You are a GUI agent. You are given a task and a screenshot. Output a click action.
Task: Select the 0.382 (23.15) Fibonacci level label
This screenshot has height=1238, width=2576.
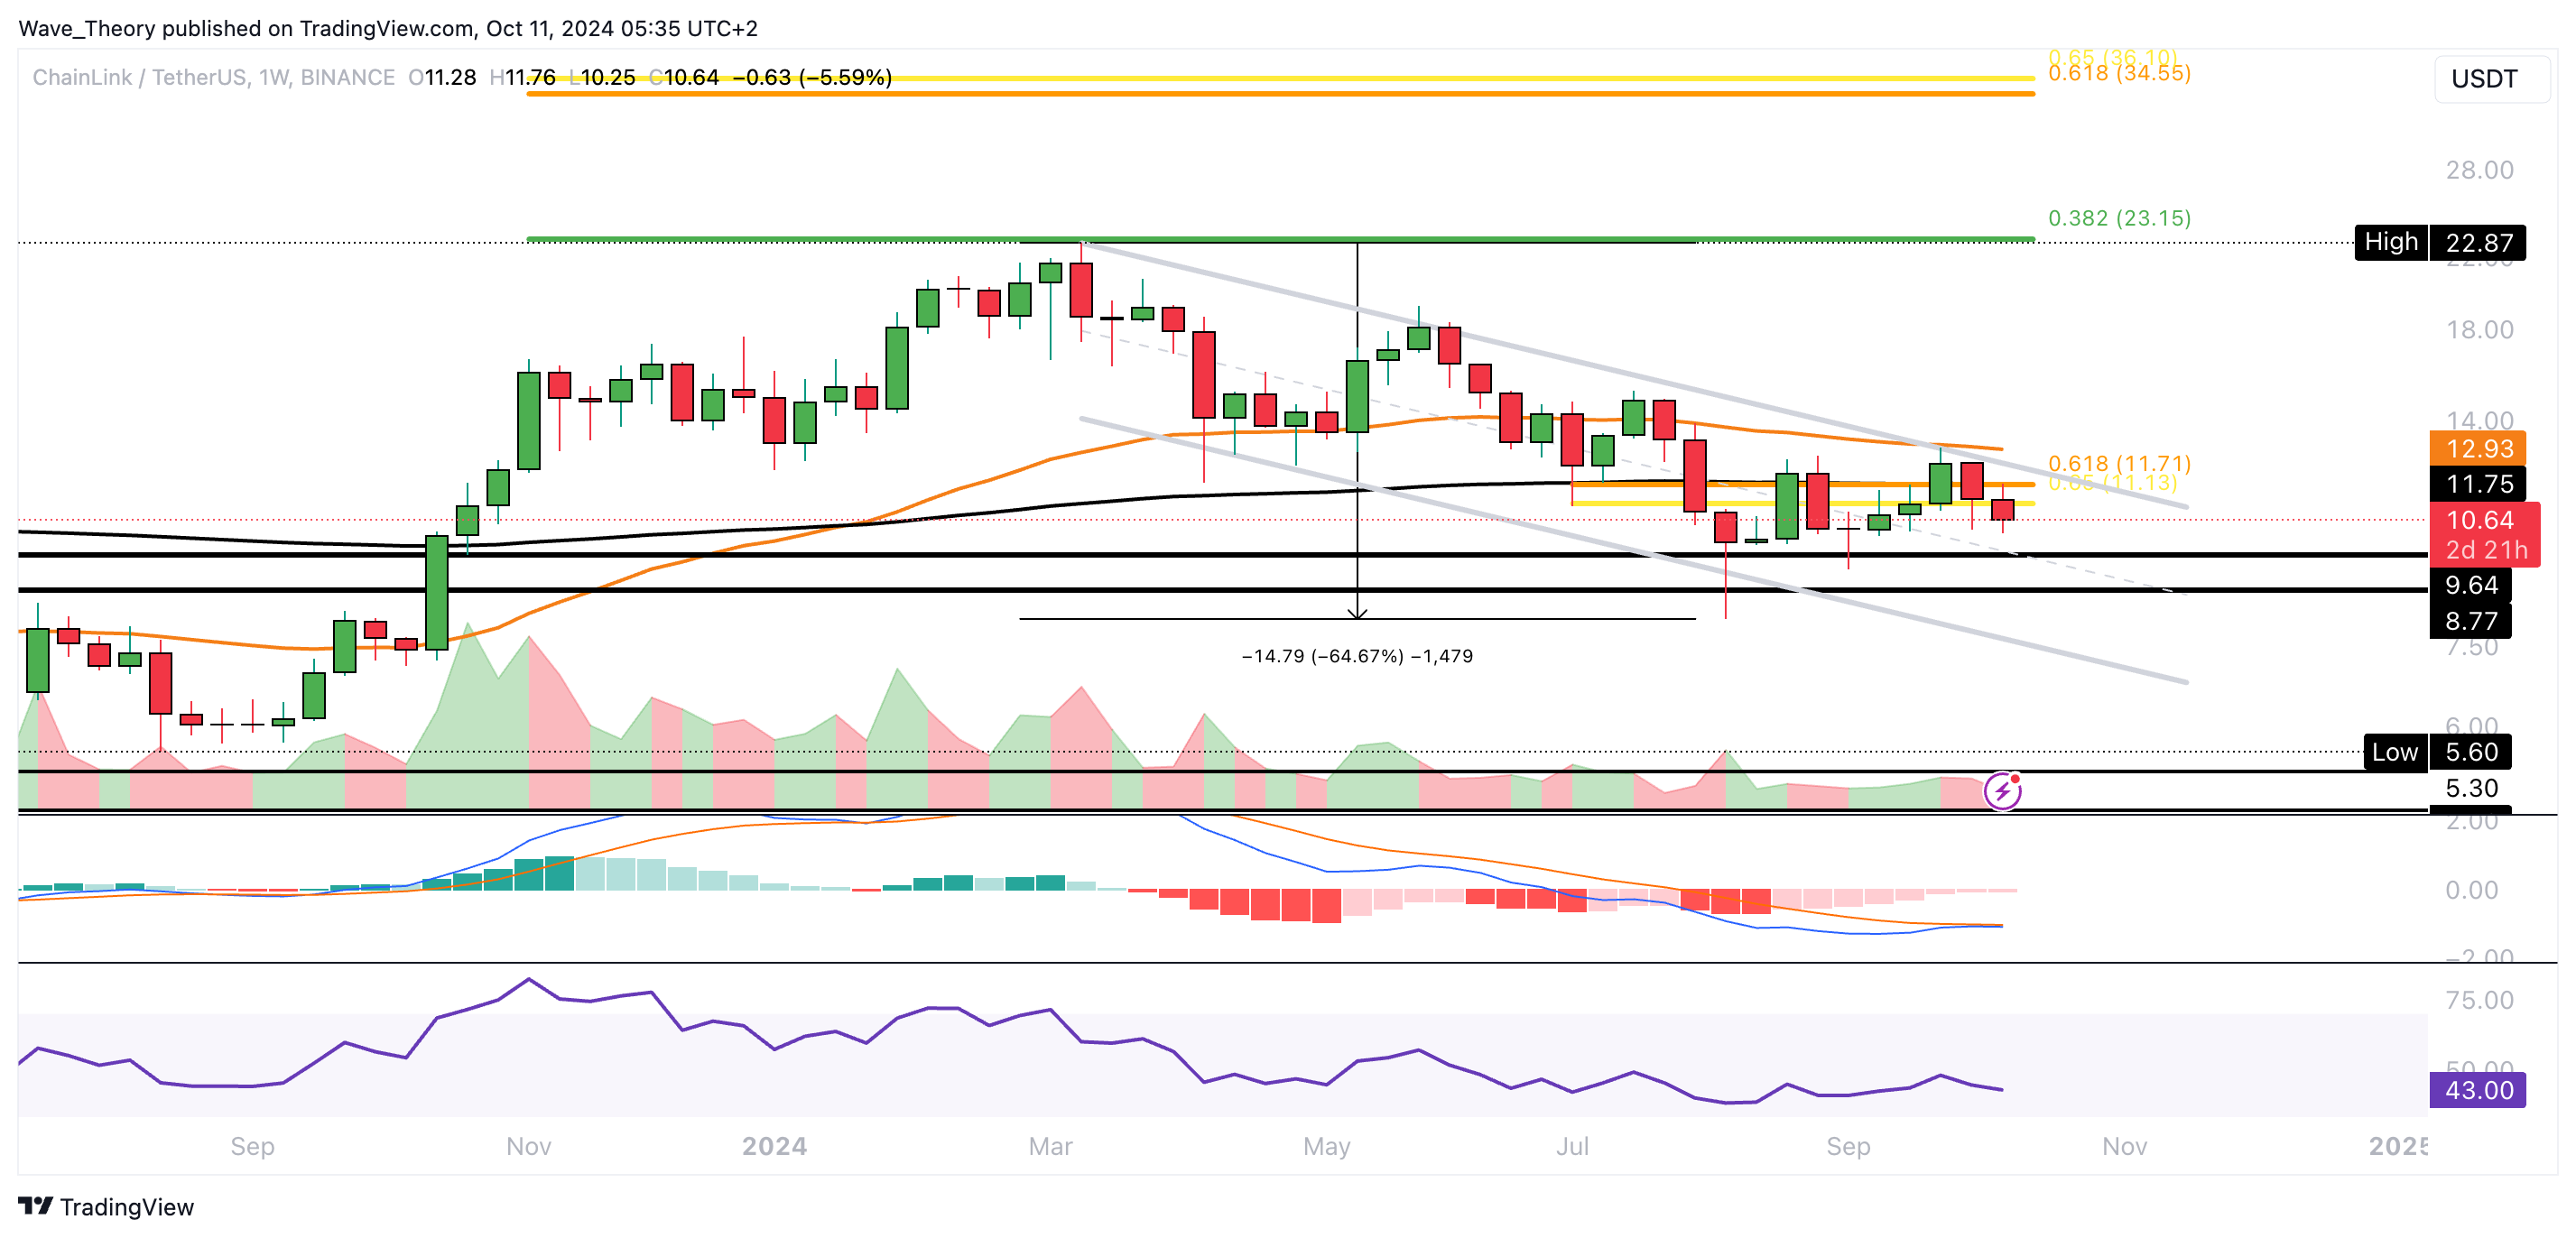2119,218
